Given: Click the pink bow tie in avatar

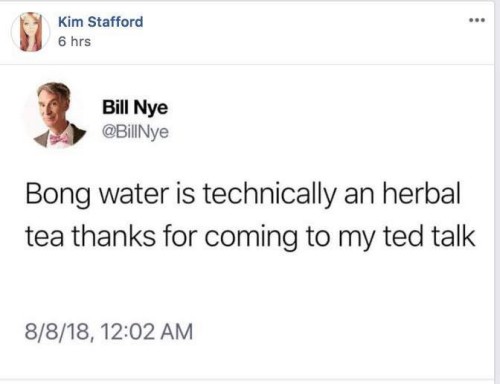Looking at the screenshot, I should 59,138.
